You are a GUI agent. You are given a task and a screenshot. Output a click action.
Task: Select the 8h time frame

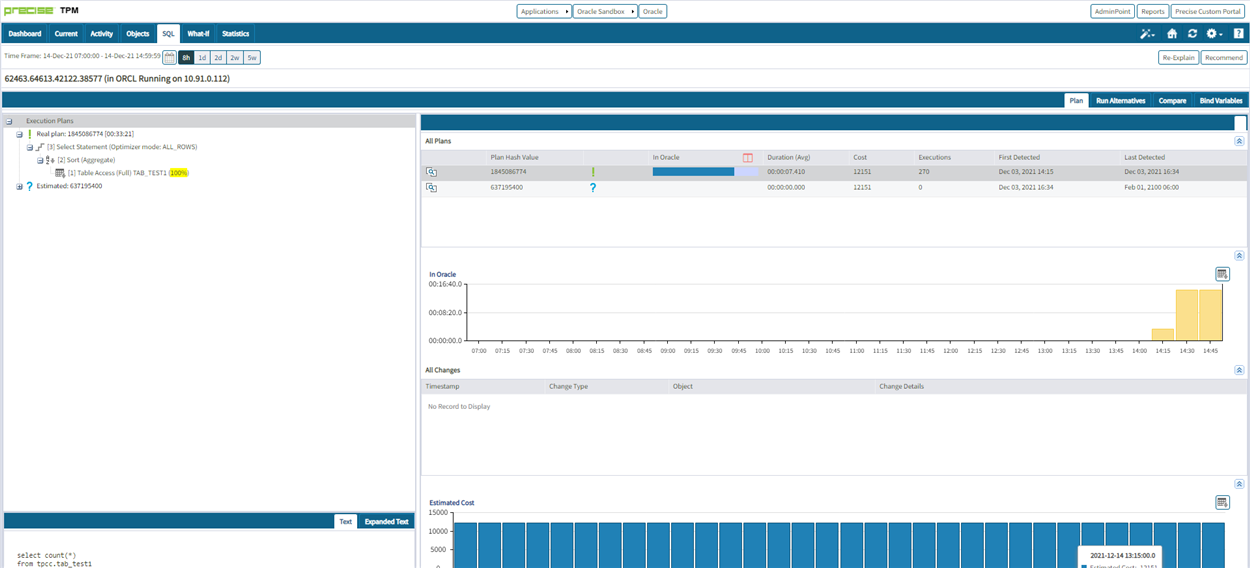point(186,58)
